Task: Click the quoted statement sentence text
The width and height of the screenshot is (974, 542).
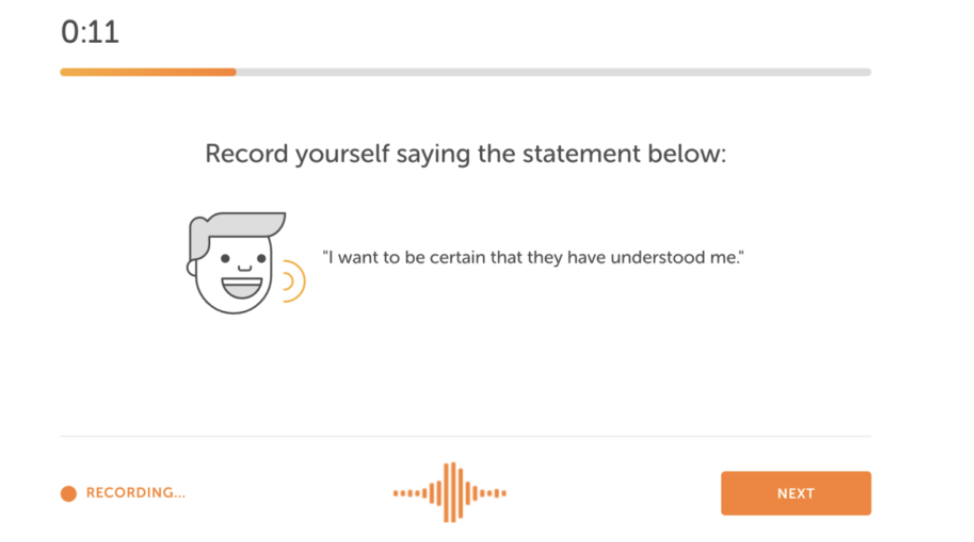Action: [x=533, y=257]
